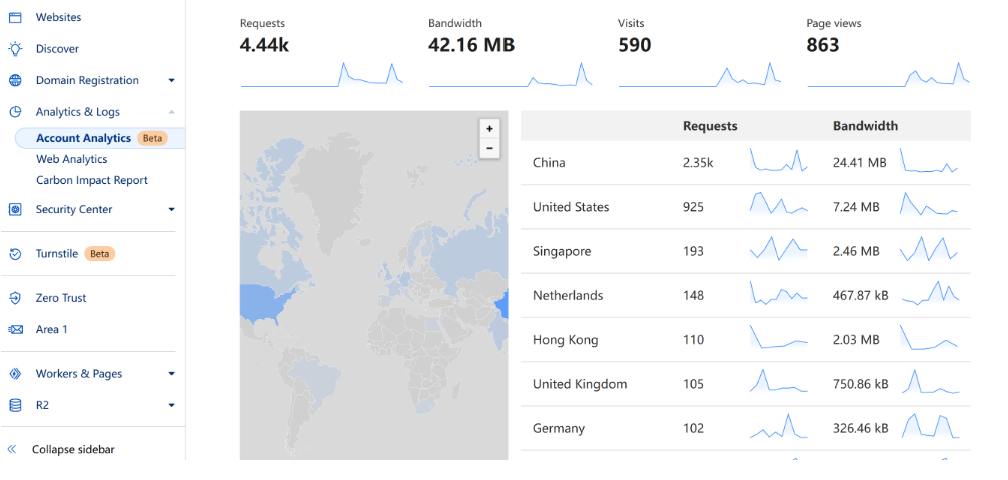Zoom out the map with minus button
Screen dimensions: 1008x480
pyautogui.click(x=489, y=148)
